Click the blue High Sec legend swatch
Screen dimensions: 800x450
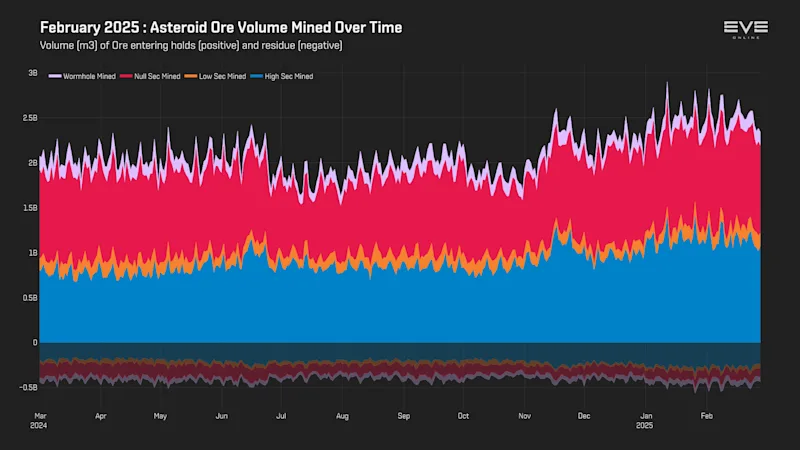[257, 76]
